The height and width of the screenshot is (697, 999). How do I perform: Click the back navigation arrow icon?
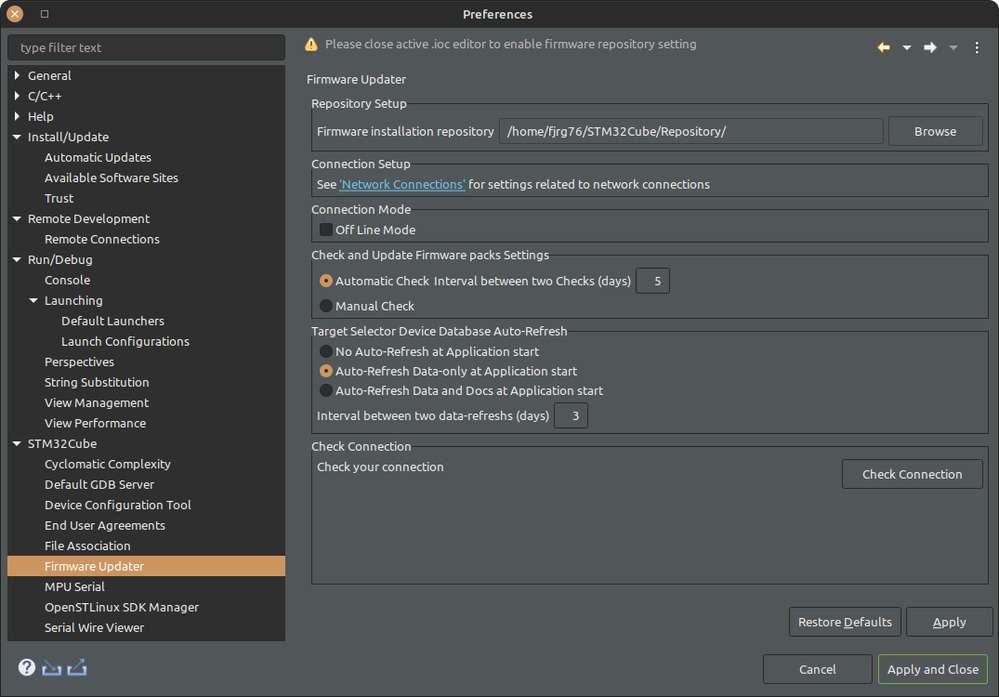point(883,48)
